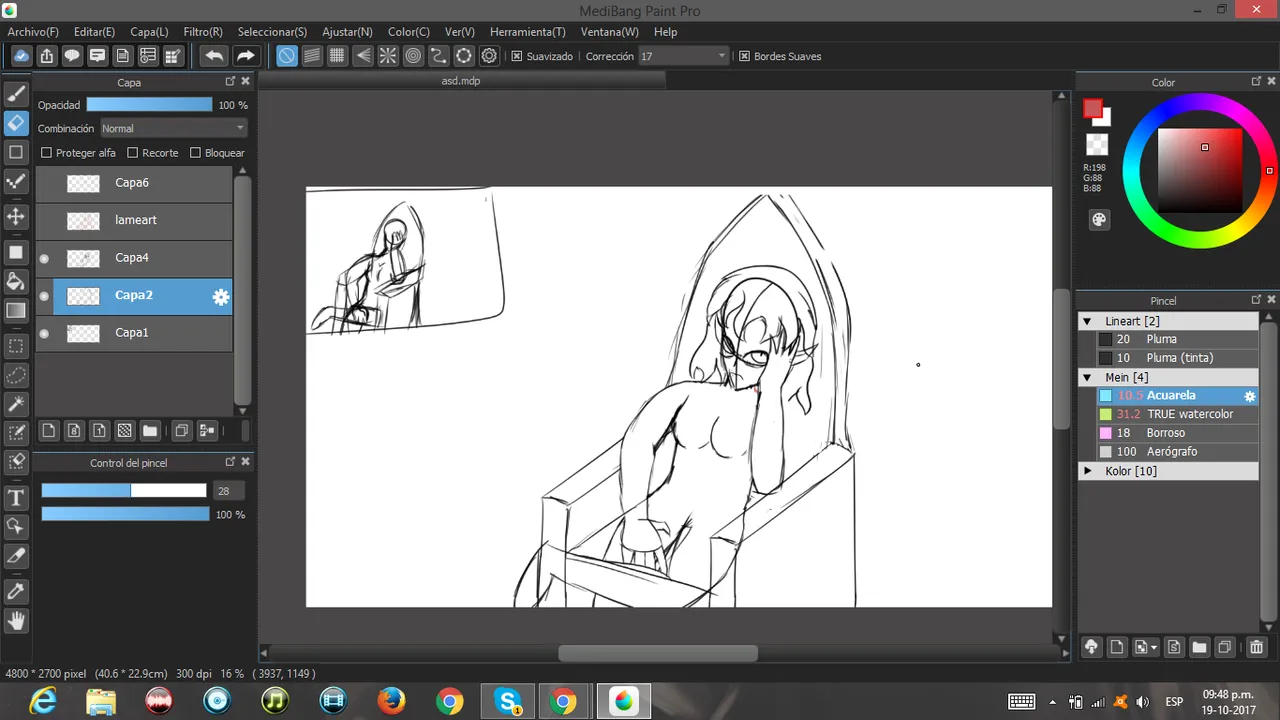Open Skype from taskbar

508,702
